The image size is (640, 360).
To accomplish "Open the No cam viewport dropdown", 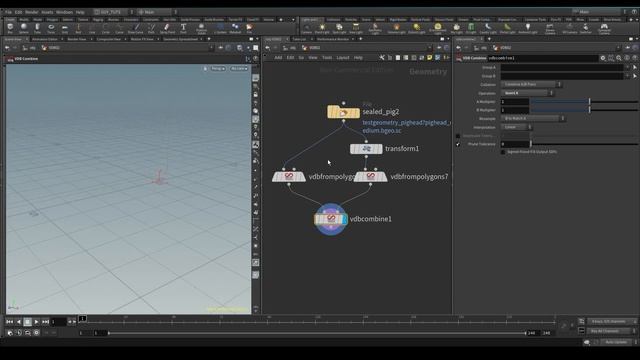I will click(239, 69).
